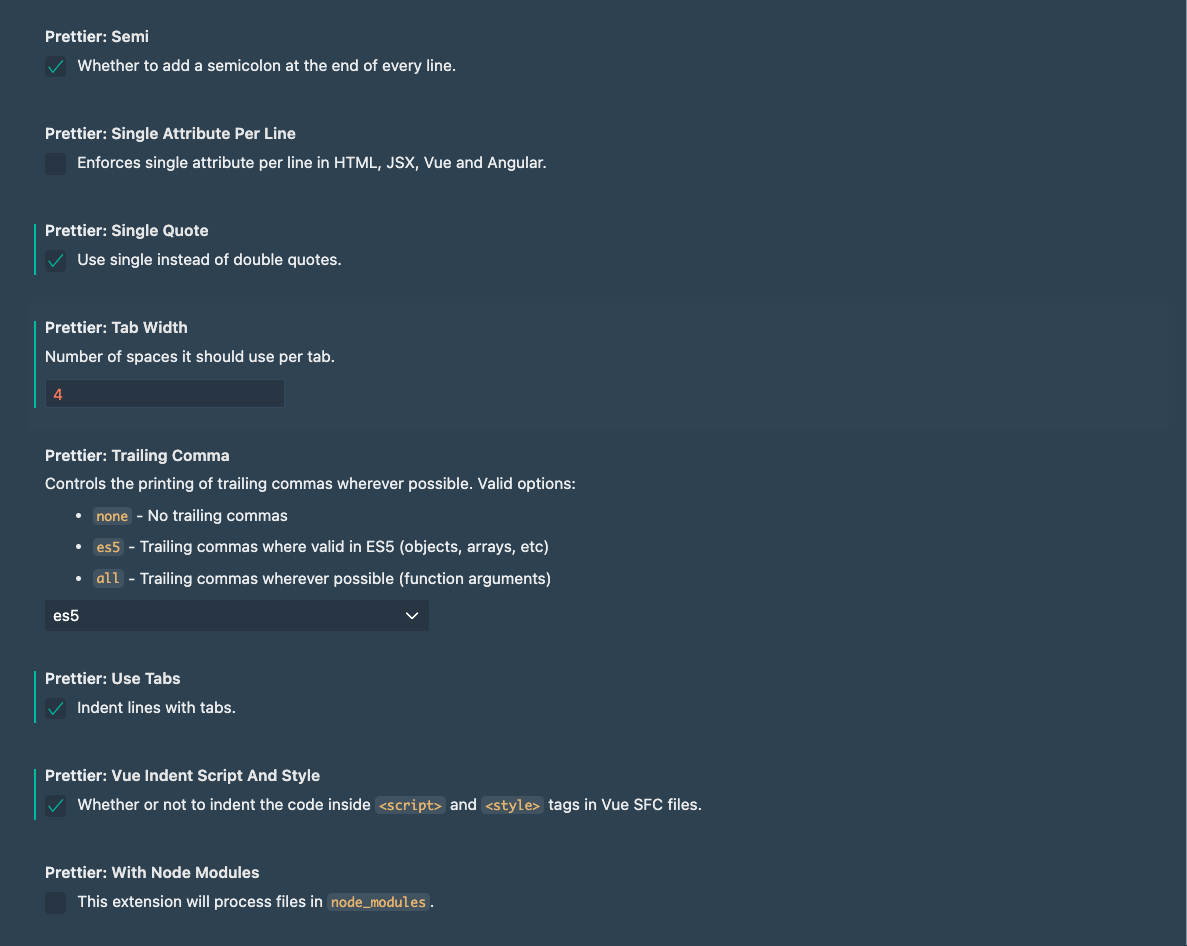Uncheck the Prettier Semi checkbox
The width and height of the screenshot is (1187, 946).
56,67
